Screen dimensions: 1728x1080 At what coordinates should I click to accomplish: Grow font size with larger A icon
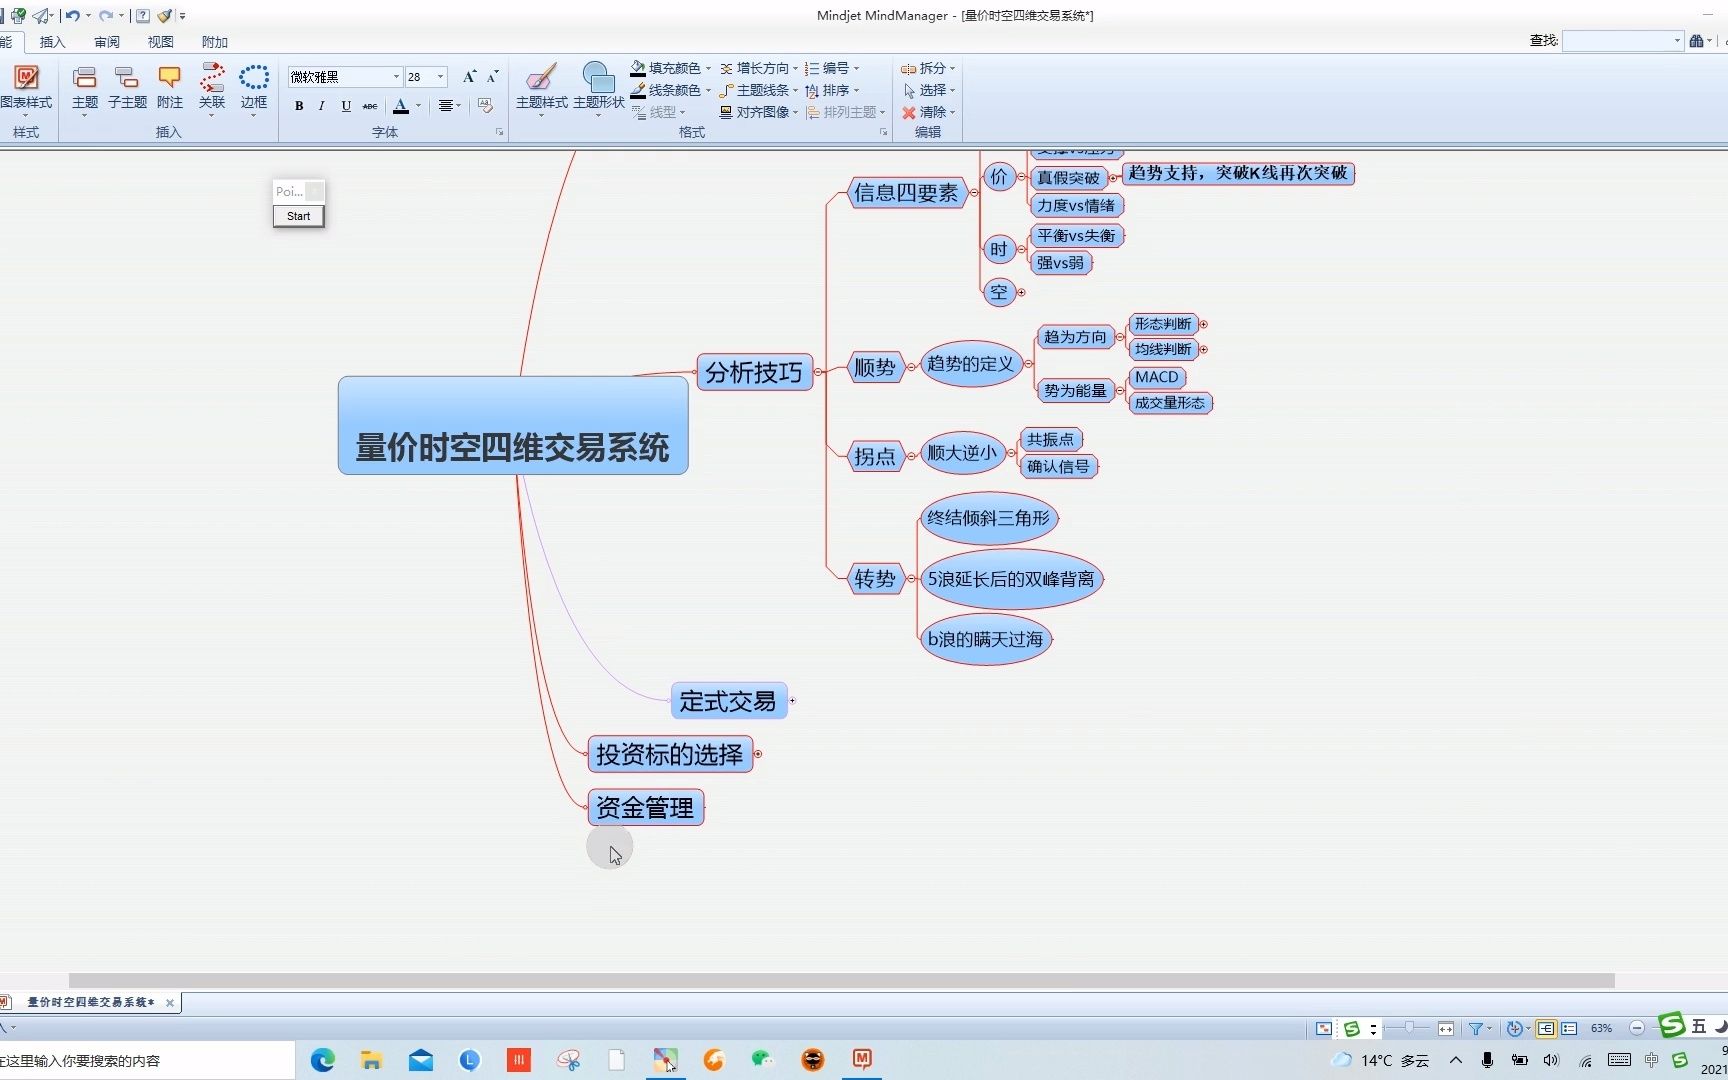click(x=469, y=77)
